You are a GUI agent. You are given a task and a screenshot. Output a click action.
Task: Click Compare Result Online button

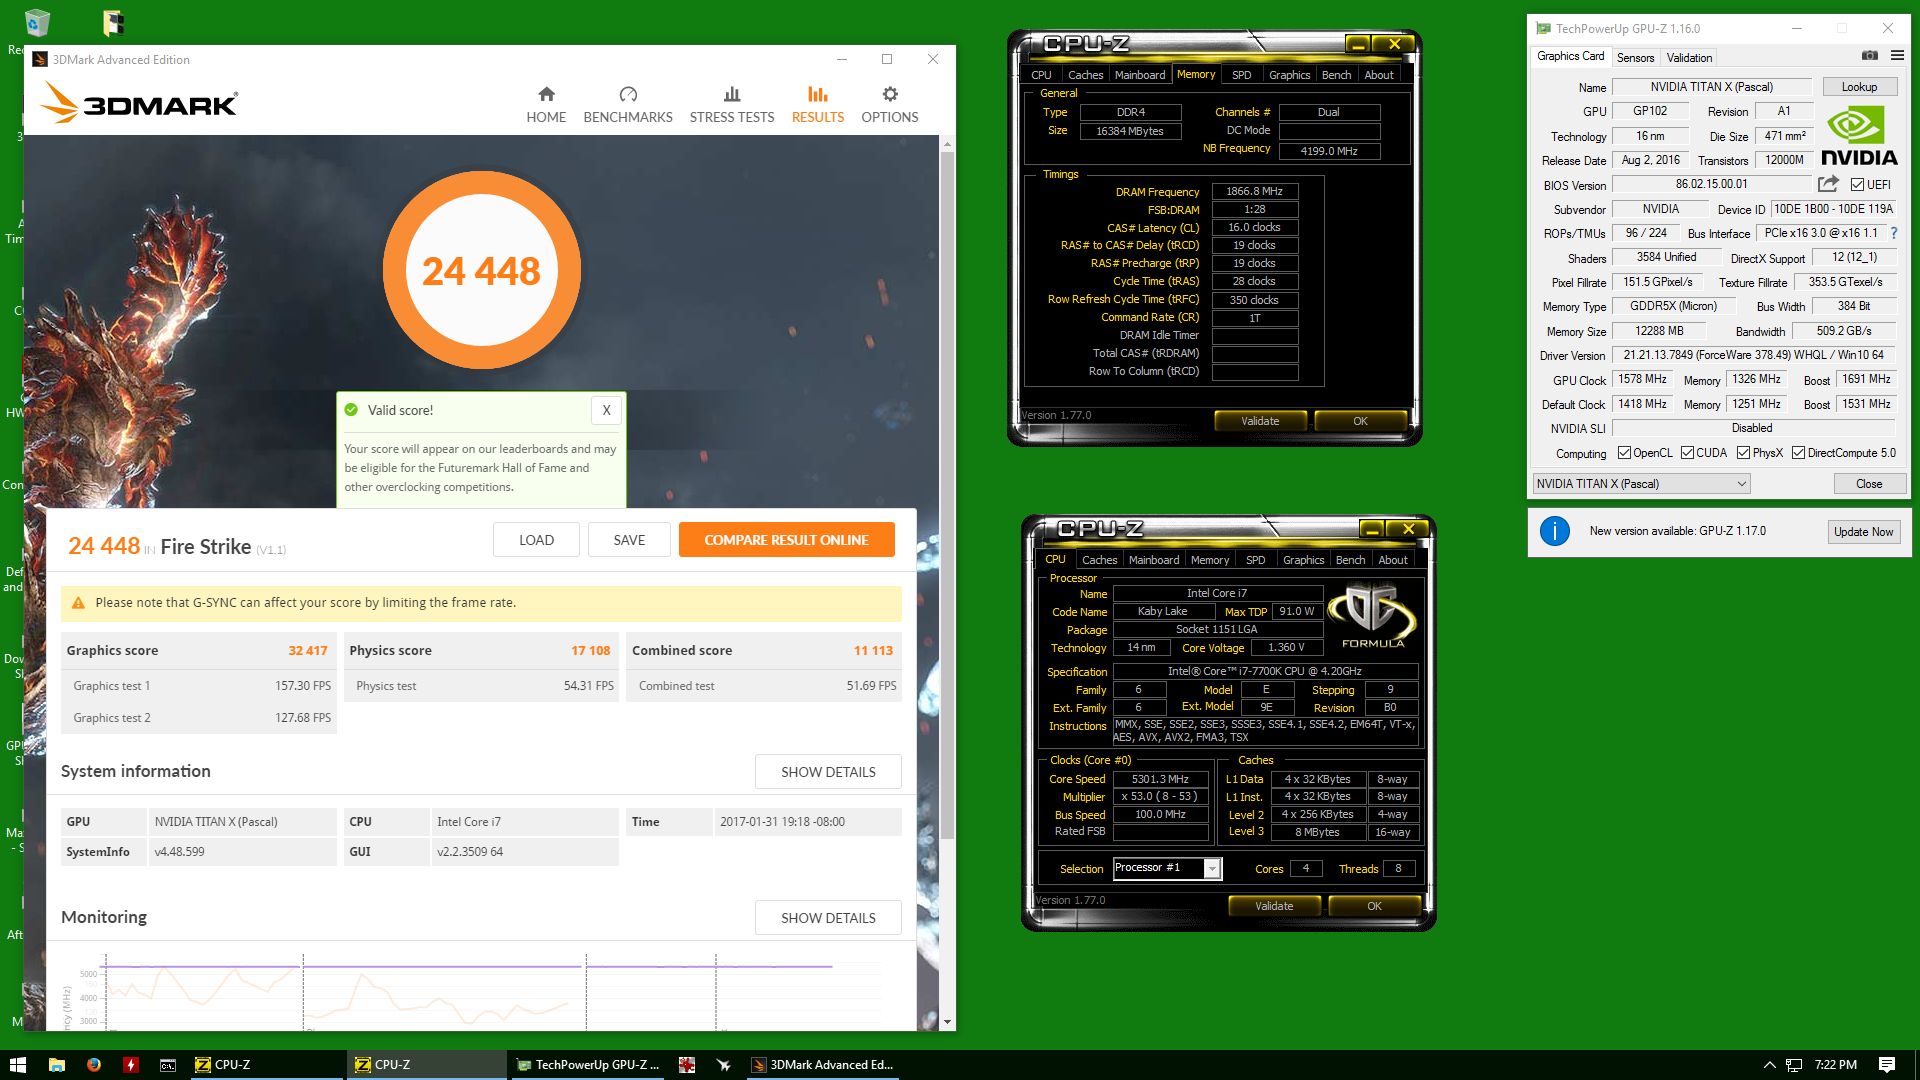pos(786,540)
